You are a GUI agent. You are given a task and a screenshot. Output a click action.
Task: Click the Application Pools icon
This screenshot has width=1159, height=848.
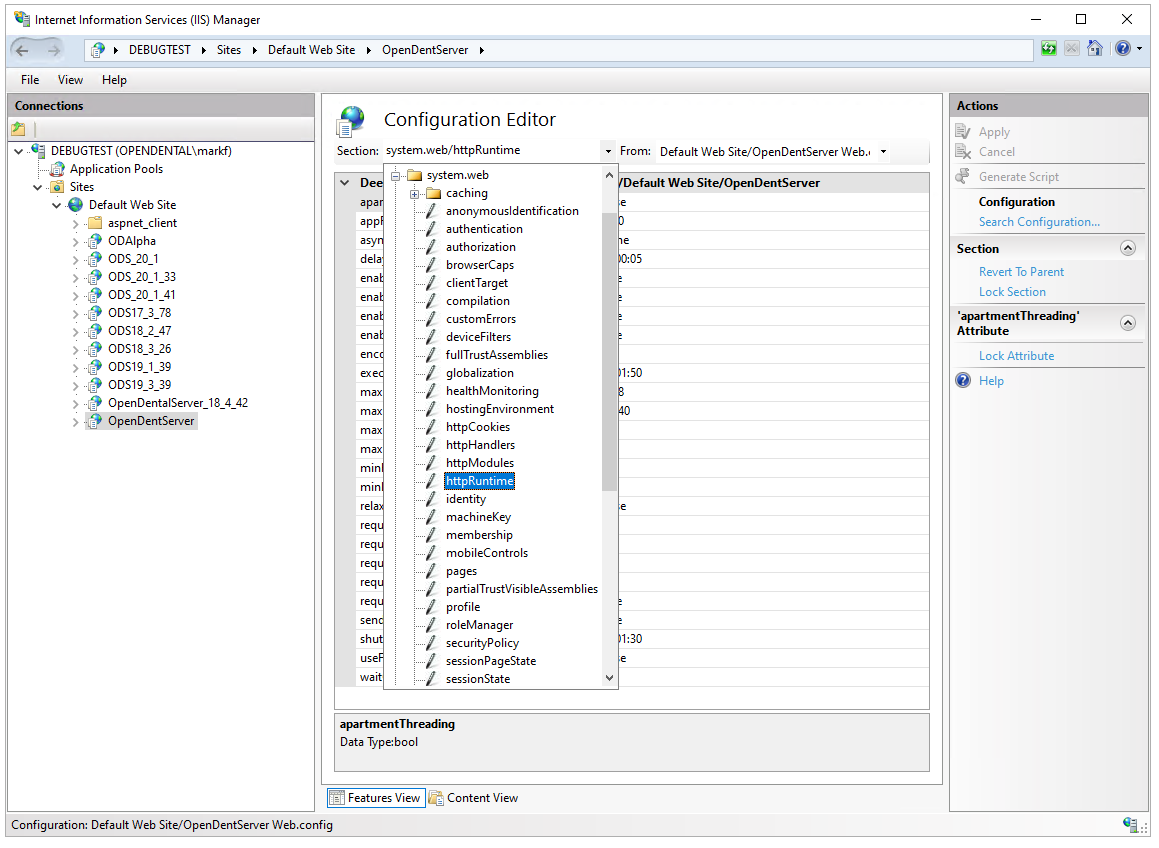tap(57, 169)
